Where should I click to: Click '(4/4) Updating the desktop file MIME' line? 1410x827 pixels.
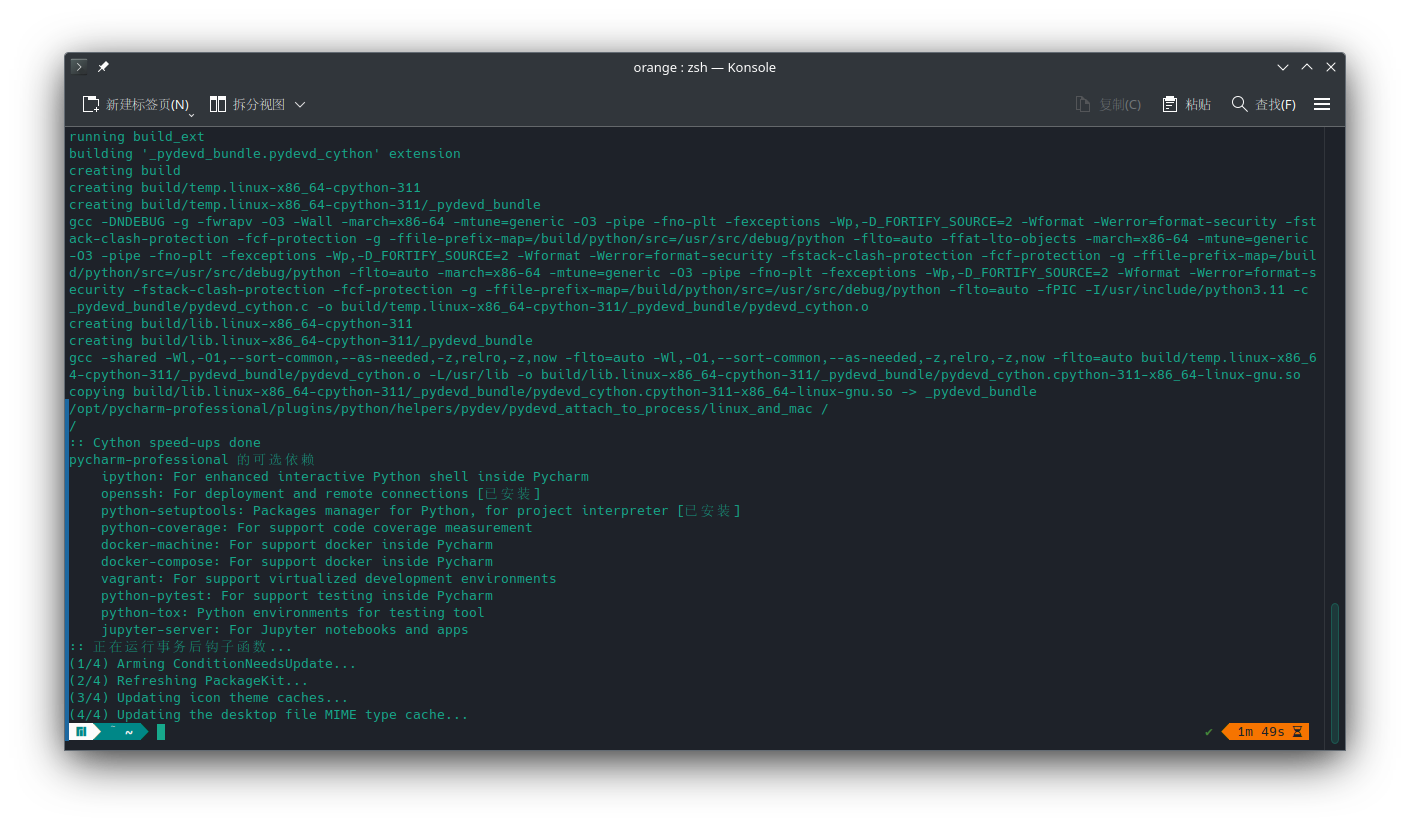[269, 715]
